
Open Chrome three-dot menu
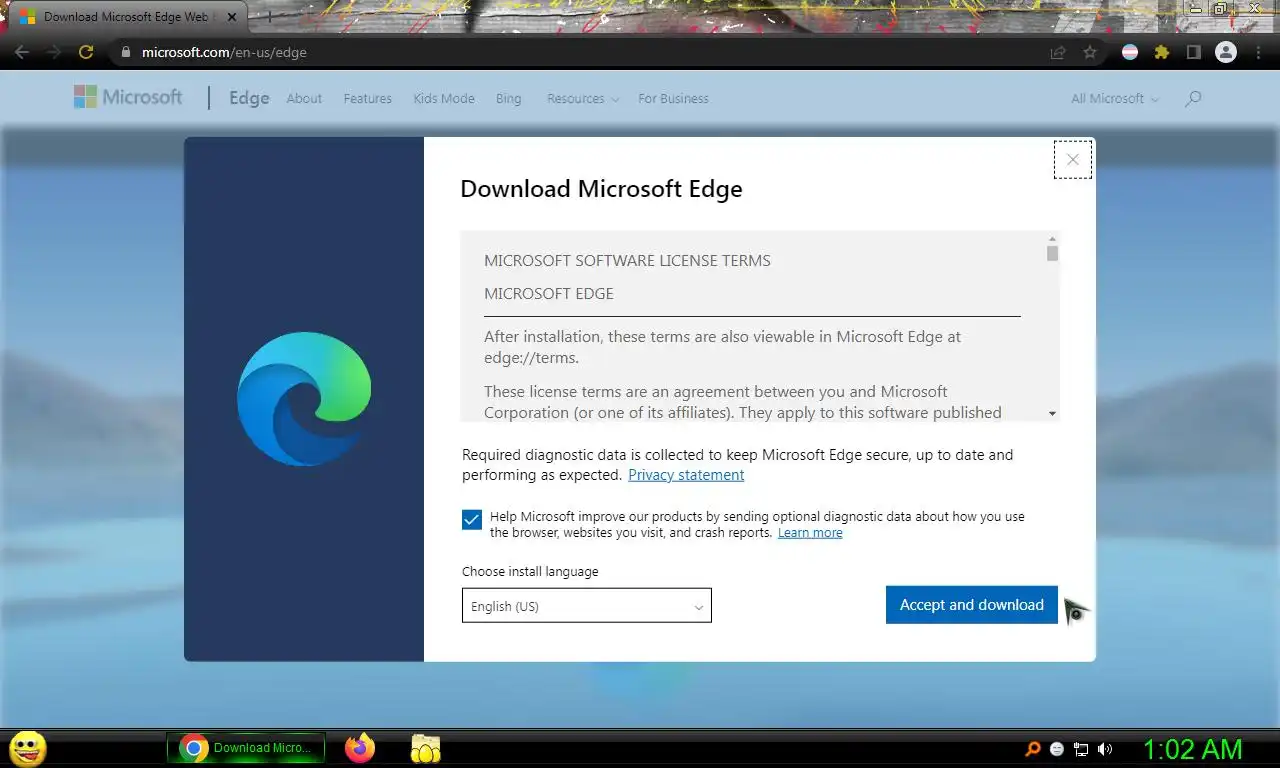(1258, 52)
